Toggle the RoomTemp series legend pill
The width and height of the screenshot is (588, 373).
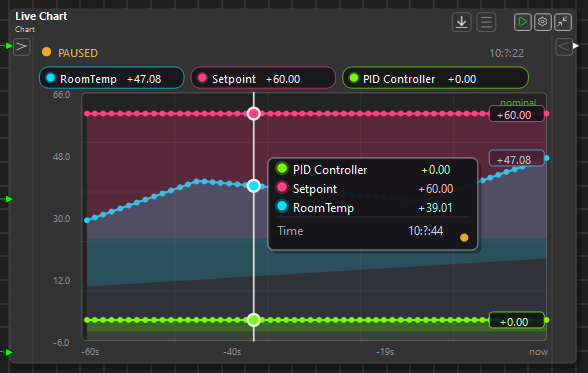112,78
